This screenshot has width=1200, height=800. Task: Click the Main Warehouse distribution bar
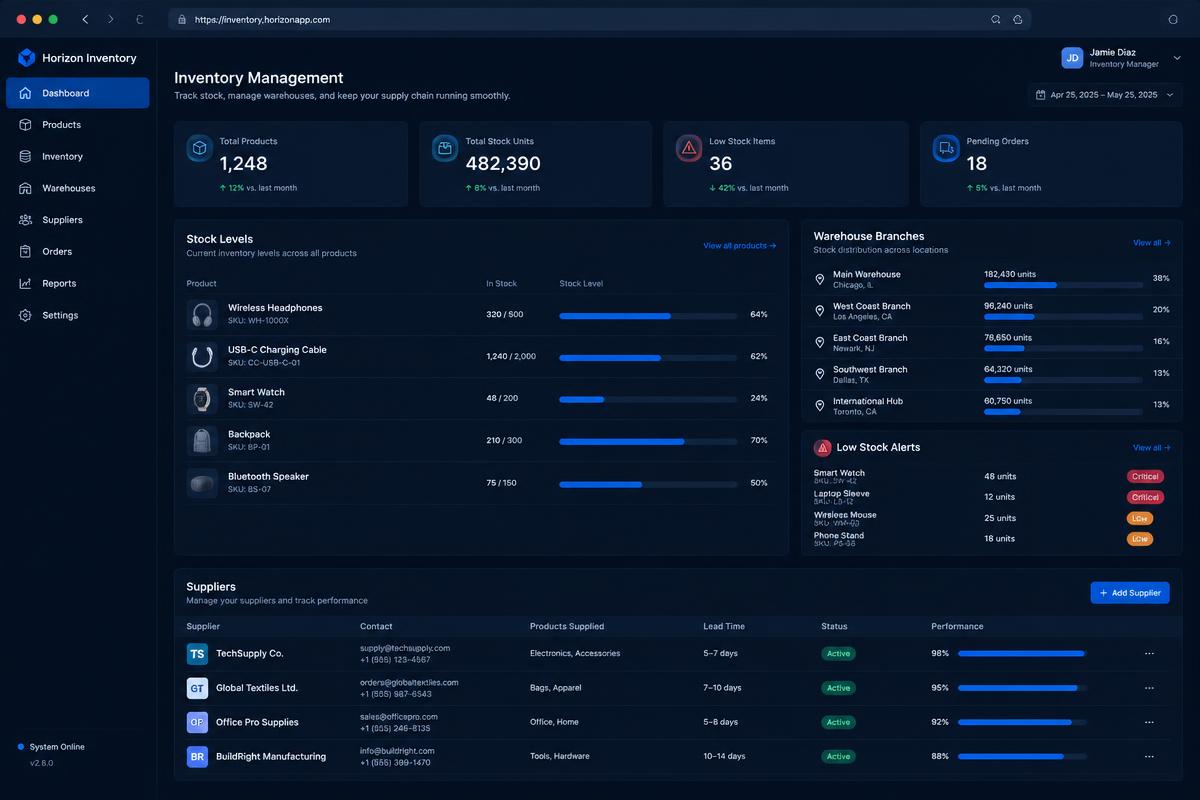click(x=1063, y=285)
